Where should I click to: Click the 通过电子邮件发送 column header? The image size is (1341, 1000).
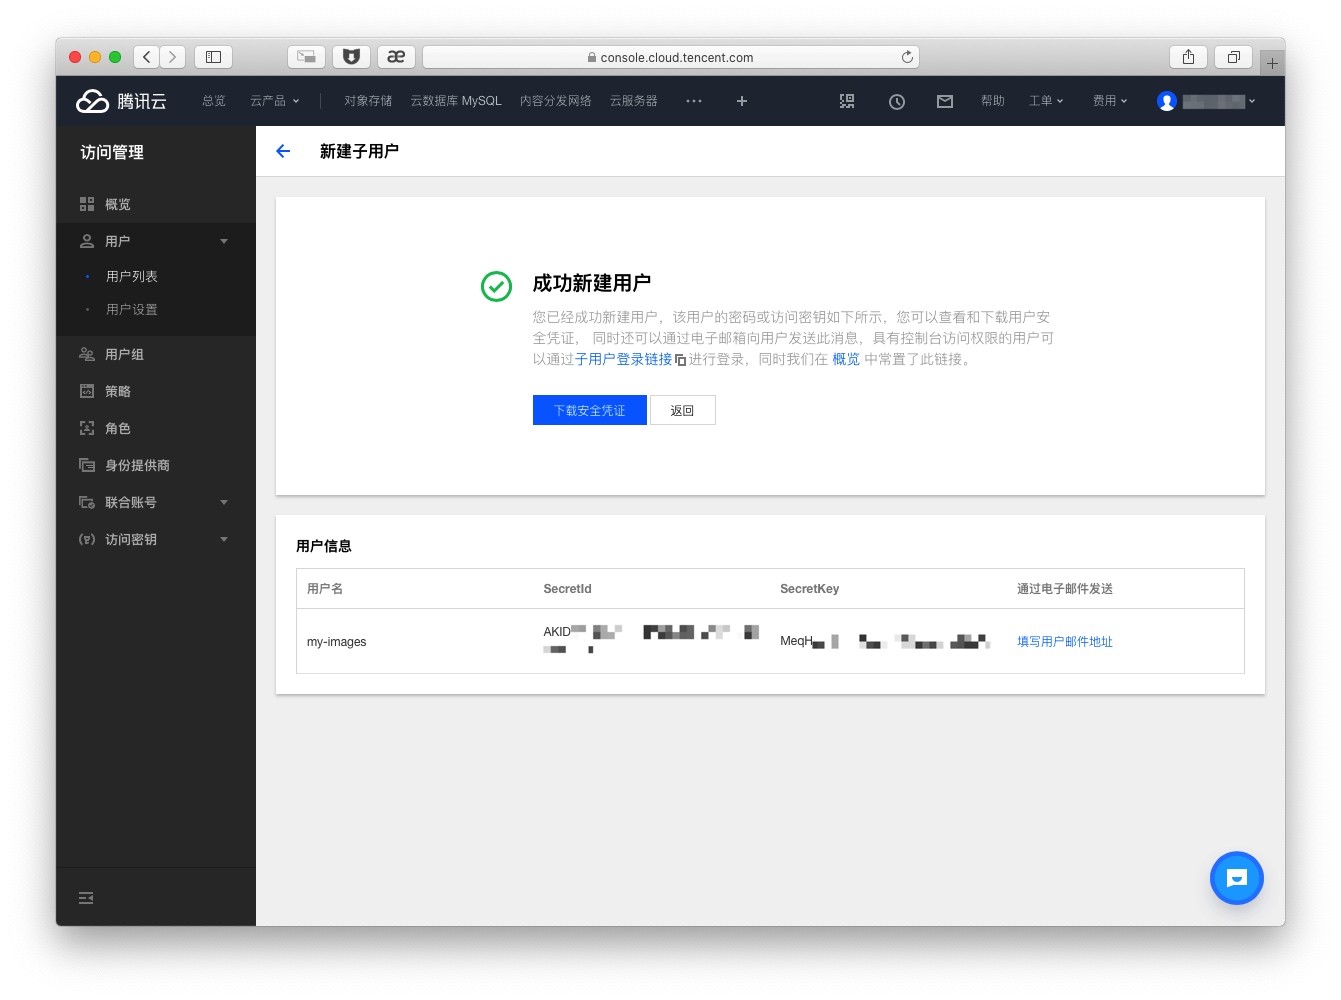pyautogui.click(x=1065, y=589)
